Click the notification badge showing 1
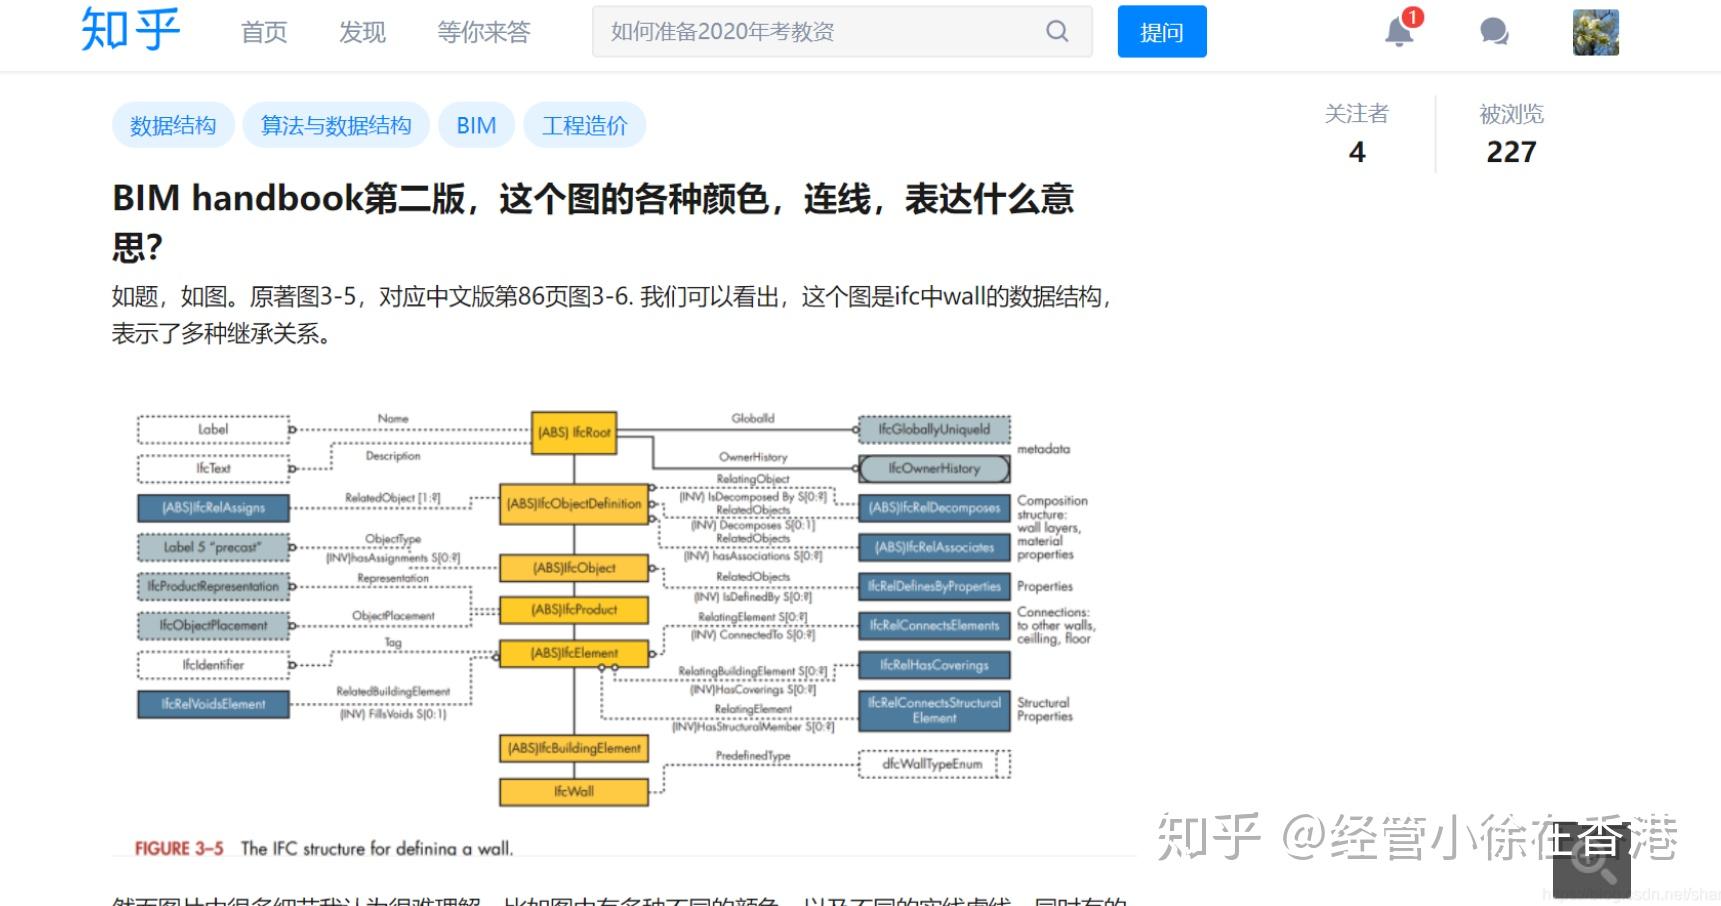This screenshot has width=1721, height=906. pos(1411,17)
